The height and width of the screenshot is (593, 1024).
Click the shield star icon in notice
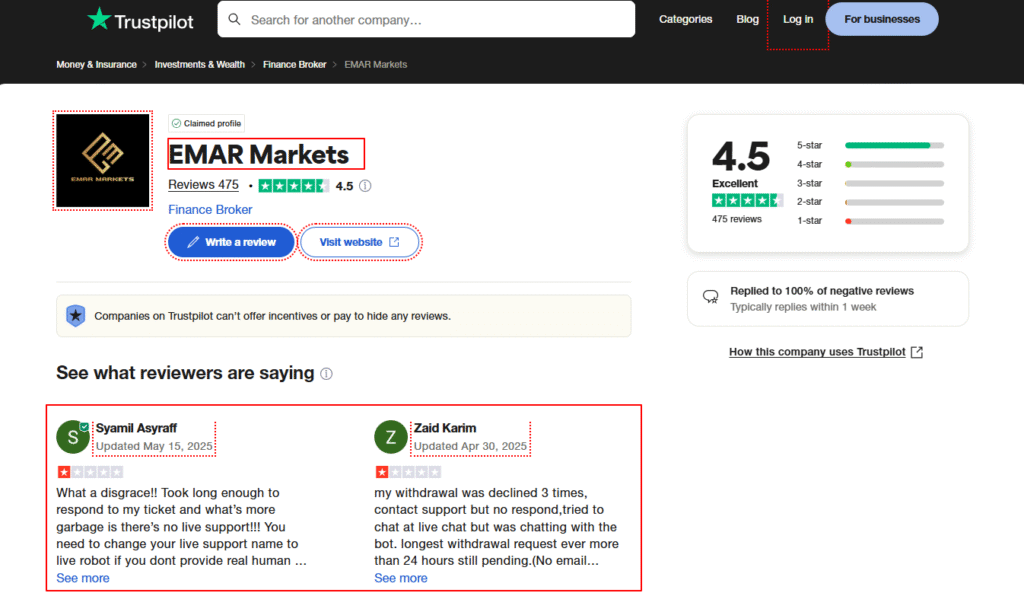[x=76, y=316]
